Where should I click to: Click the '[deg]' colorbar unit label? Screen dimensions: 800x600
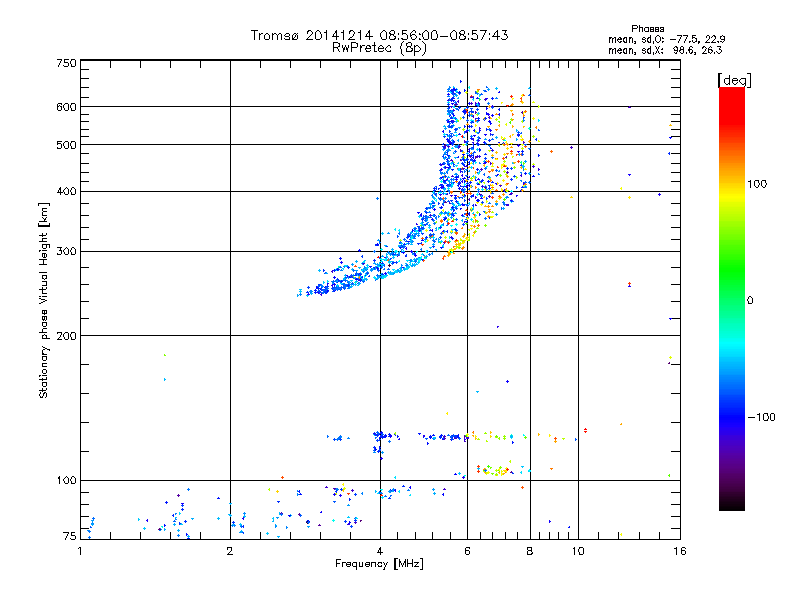(734, 80)
